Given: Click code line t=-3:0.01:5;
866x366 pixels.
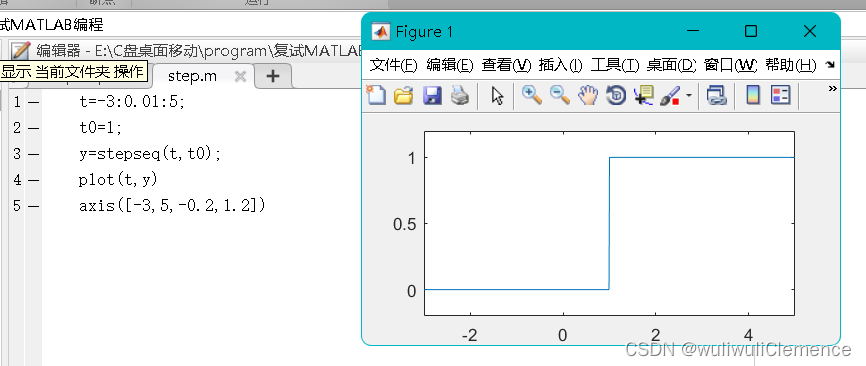Looking at the screenshot, I should point(131,102).
